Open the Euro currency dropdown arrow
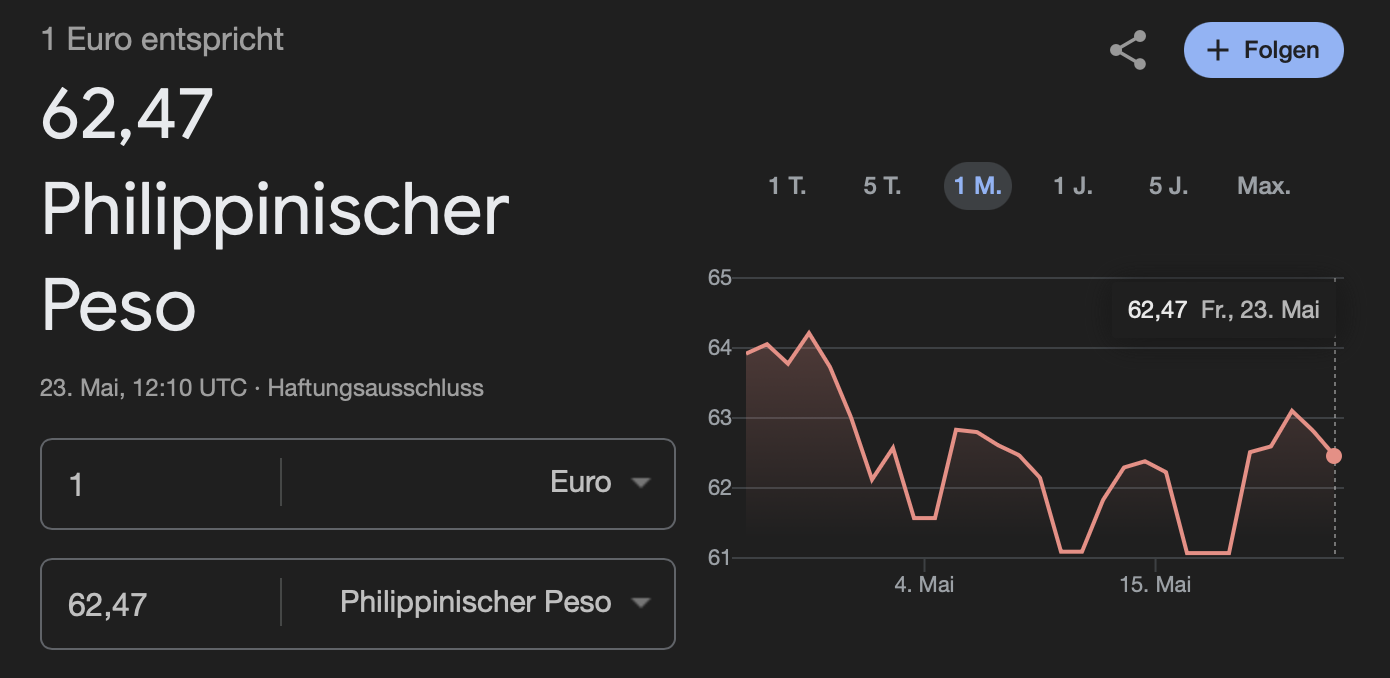This screenshot has width=1390, height=678. [x=641, y=483]
